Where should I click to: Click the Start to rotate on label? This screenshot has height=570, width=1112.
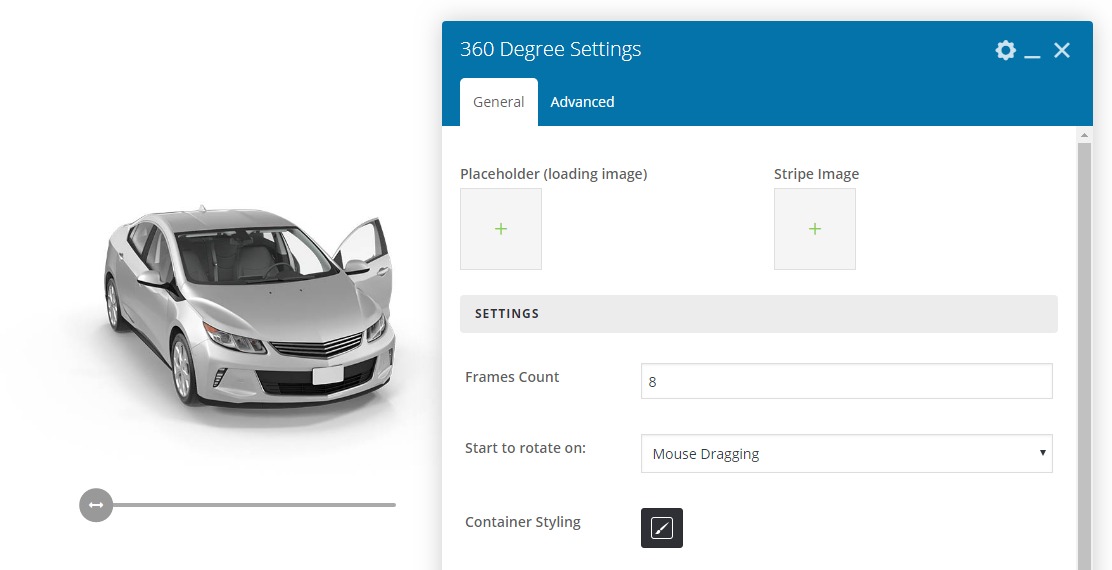(525, 448)
